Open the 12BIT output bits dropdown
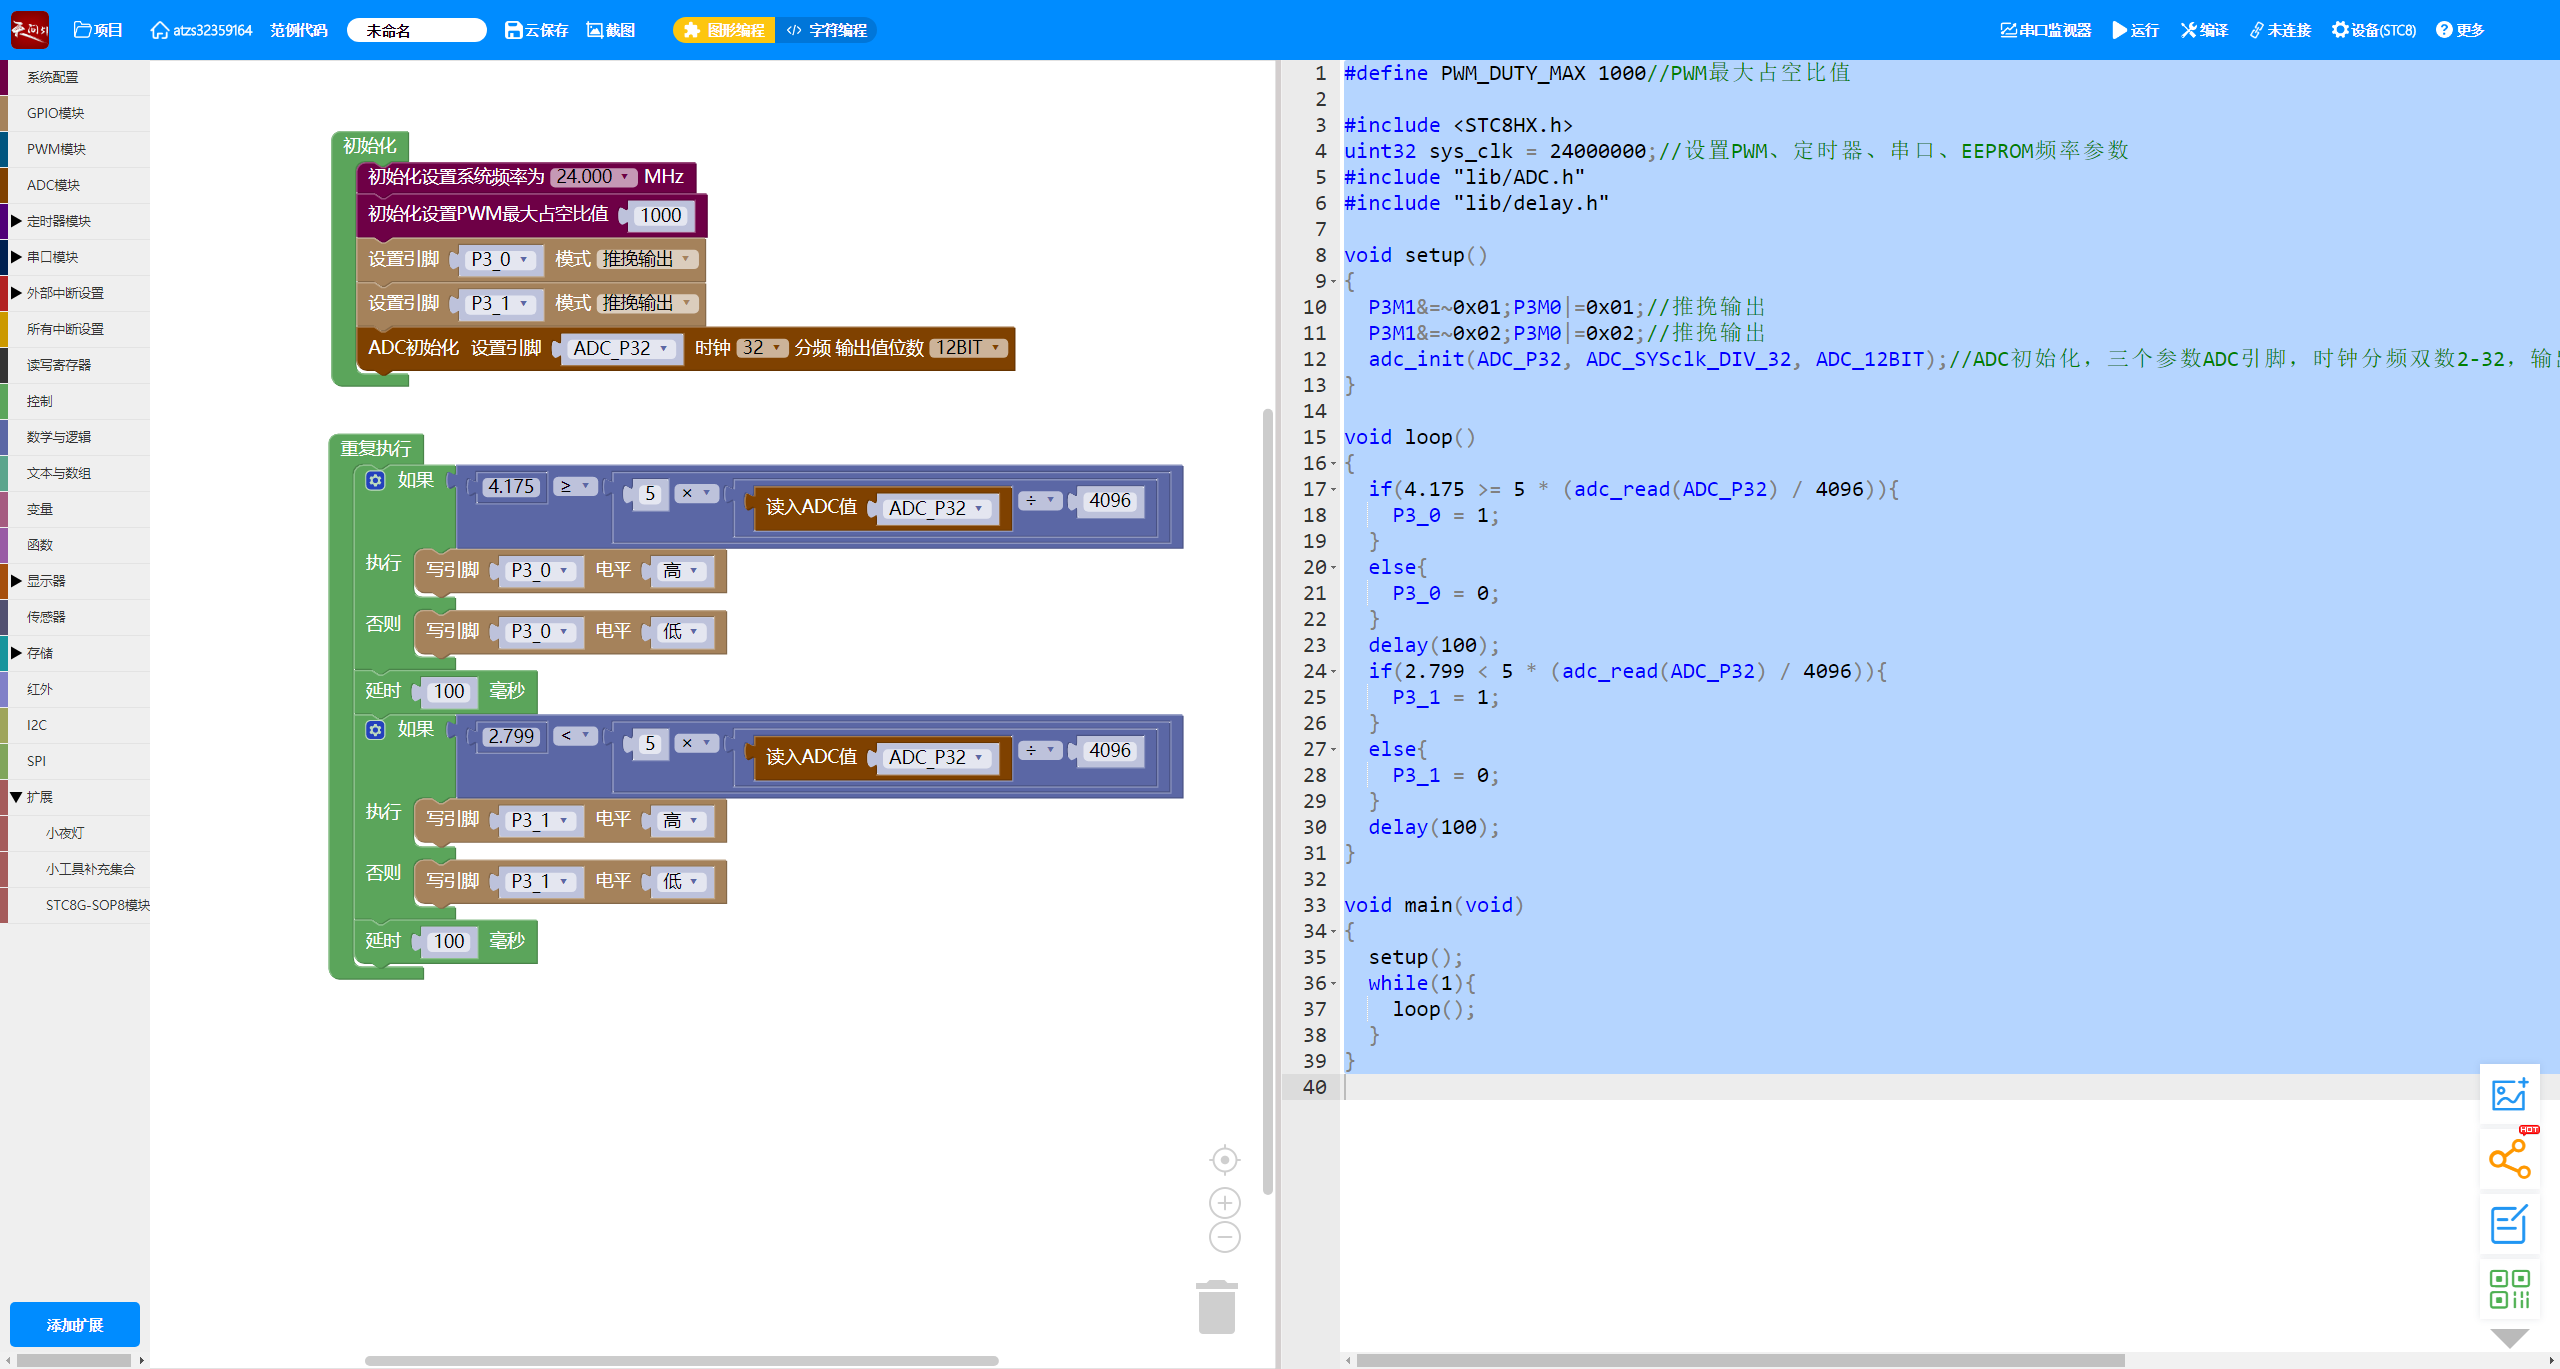2560x1369 pixels. (x=968, y=347)
